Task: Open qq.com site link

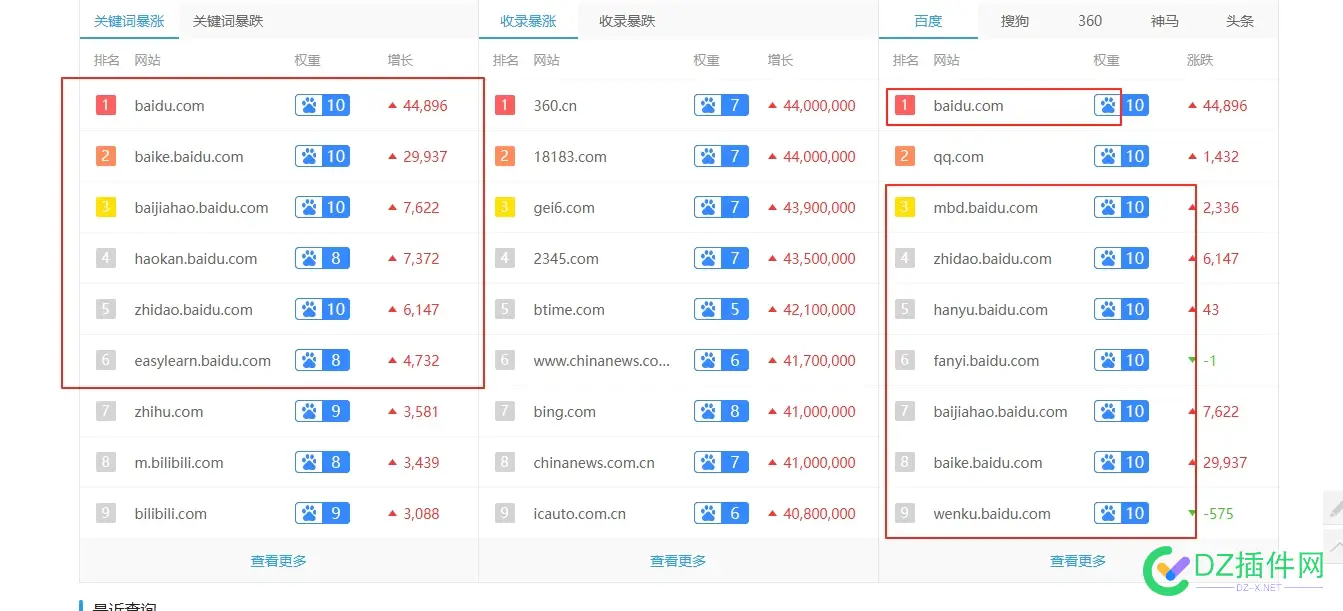Action: click(x=958, y=157)
